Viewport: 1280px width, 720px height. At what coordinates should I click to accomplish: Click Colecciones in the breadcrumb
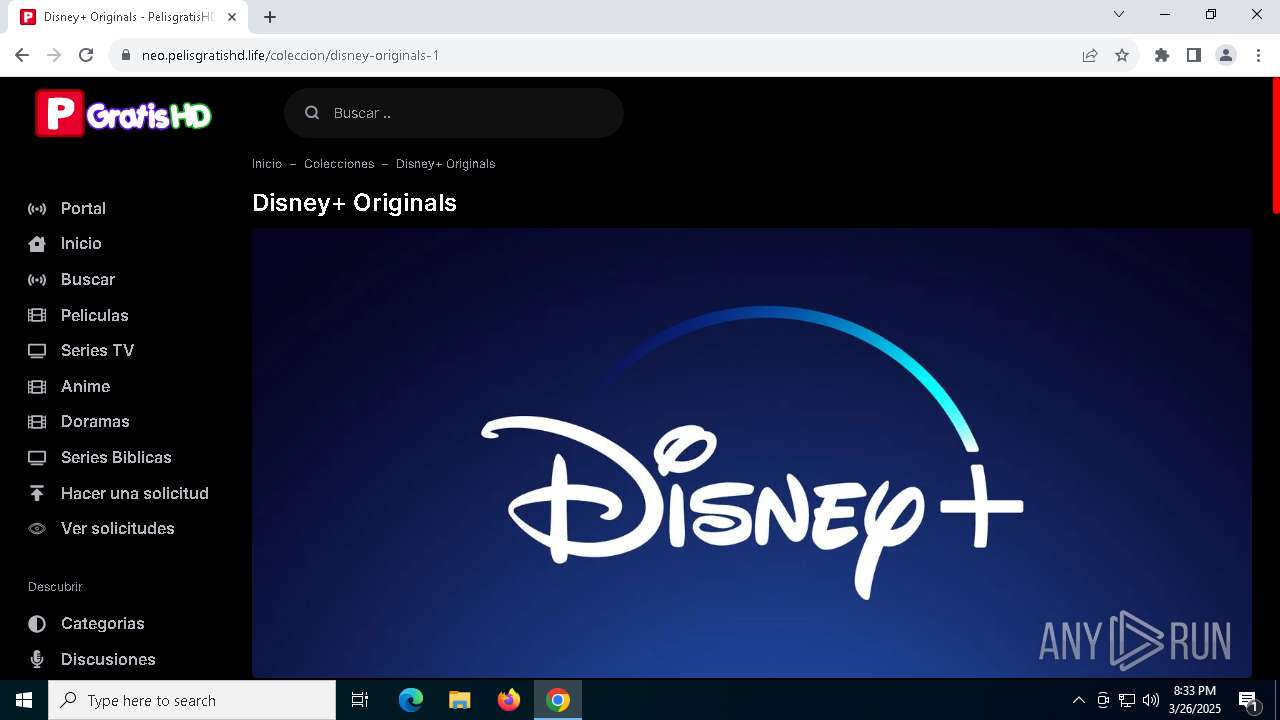point(339,164)
